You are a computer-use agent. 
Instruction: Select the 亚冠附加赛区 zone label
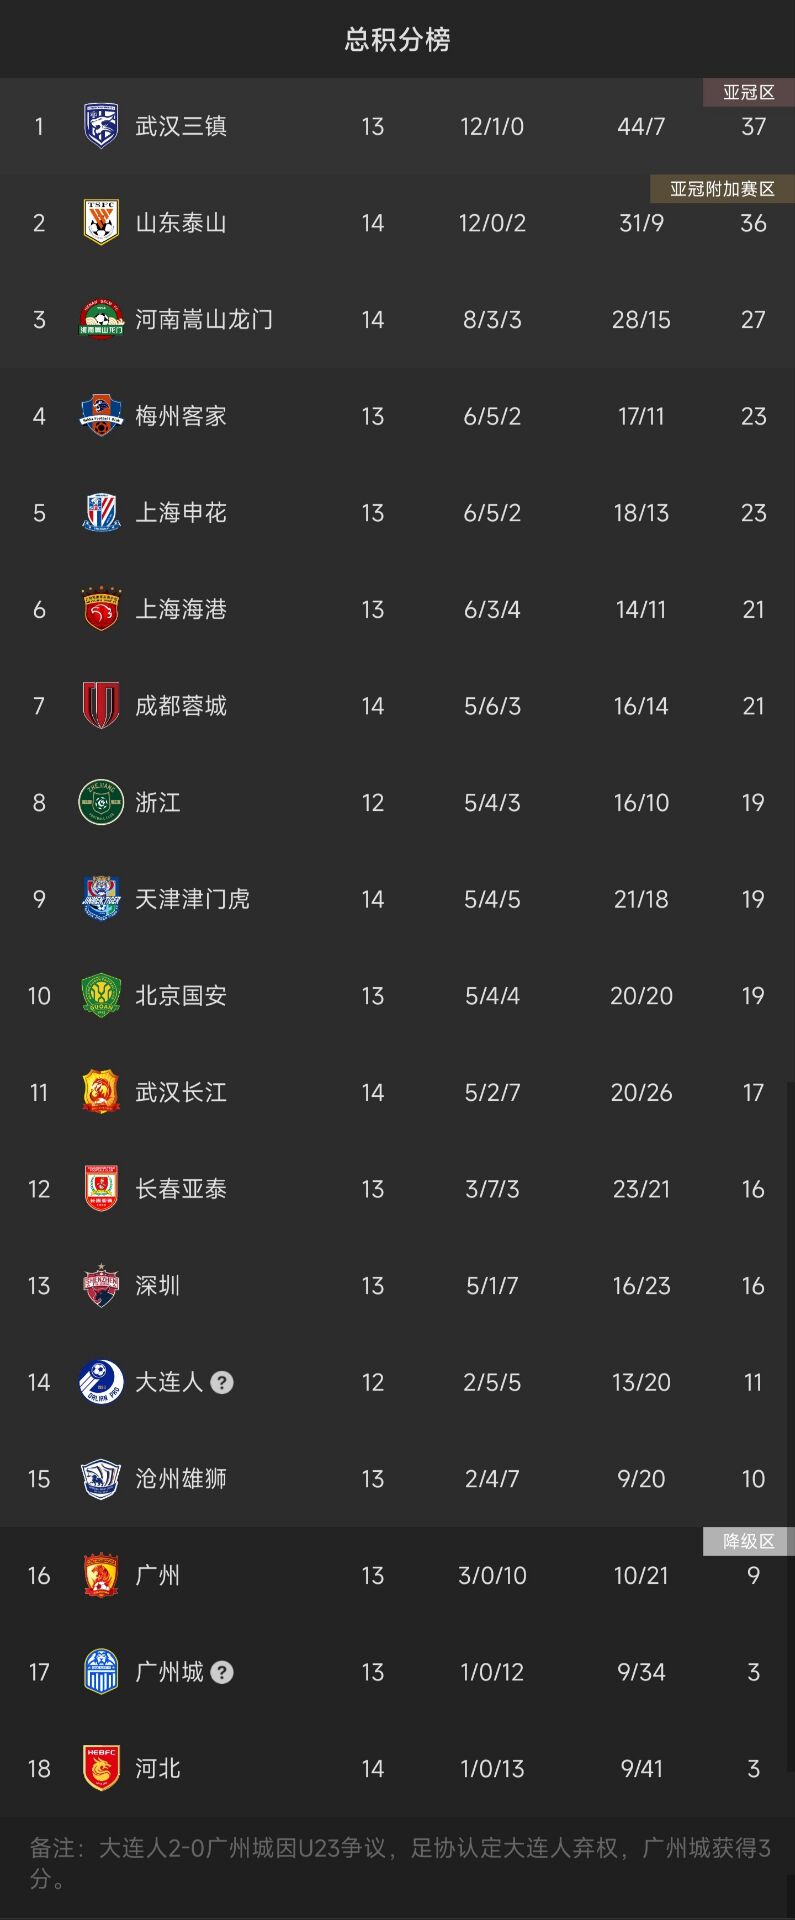pyautogui.click(x=722, y=189)
